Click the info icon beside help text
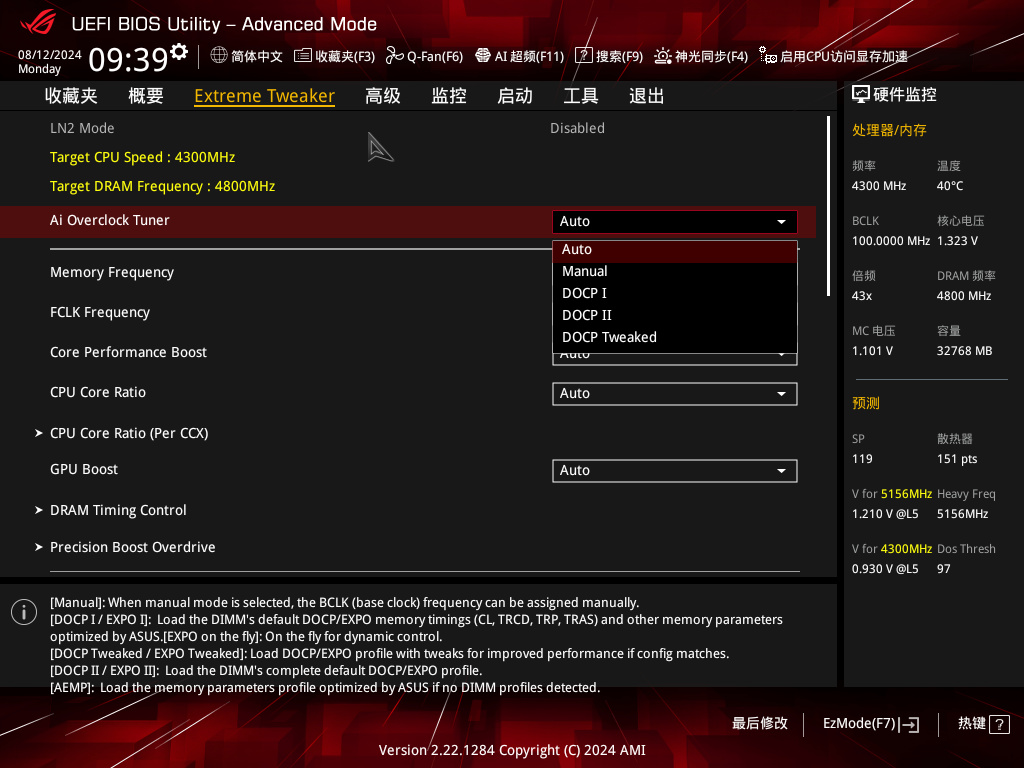The width and height of the screenshot is (1024, 768). [x=24, y=612]
